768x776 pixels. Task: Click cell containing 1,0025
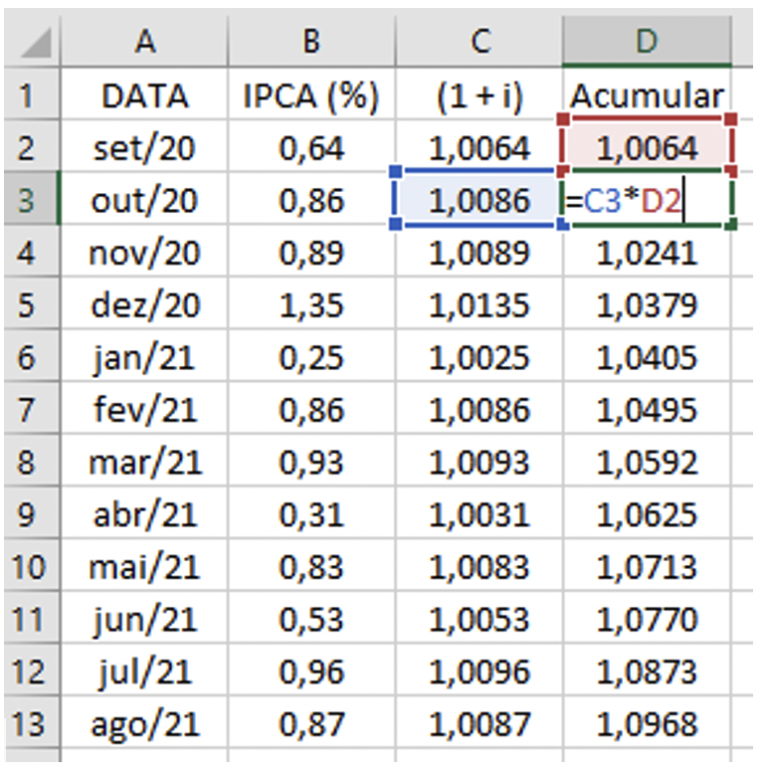(x=479, y=356)
